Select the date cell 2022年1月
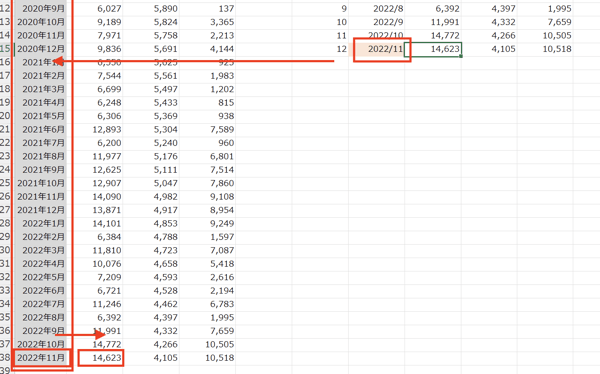600x374 pixels. [41, 223]
